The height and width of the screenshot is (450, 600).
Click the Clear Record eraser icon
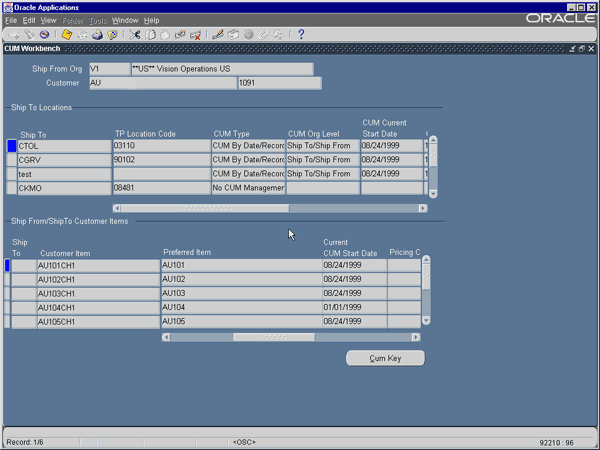[180, 35]
